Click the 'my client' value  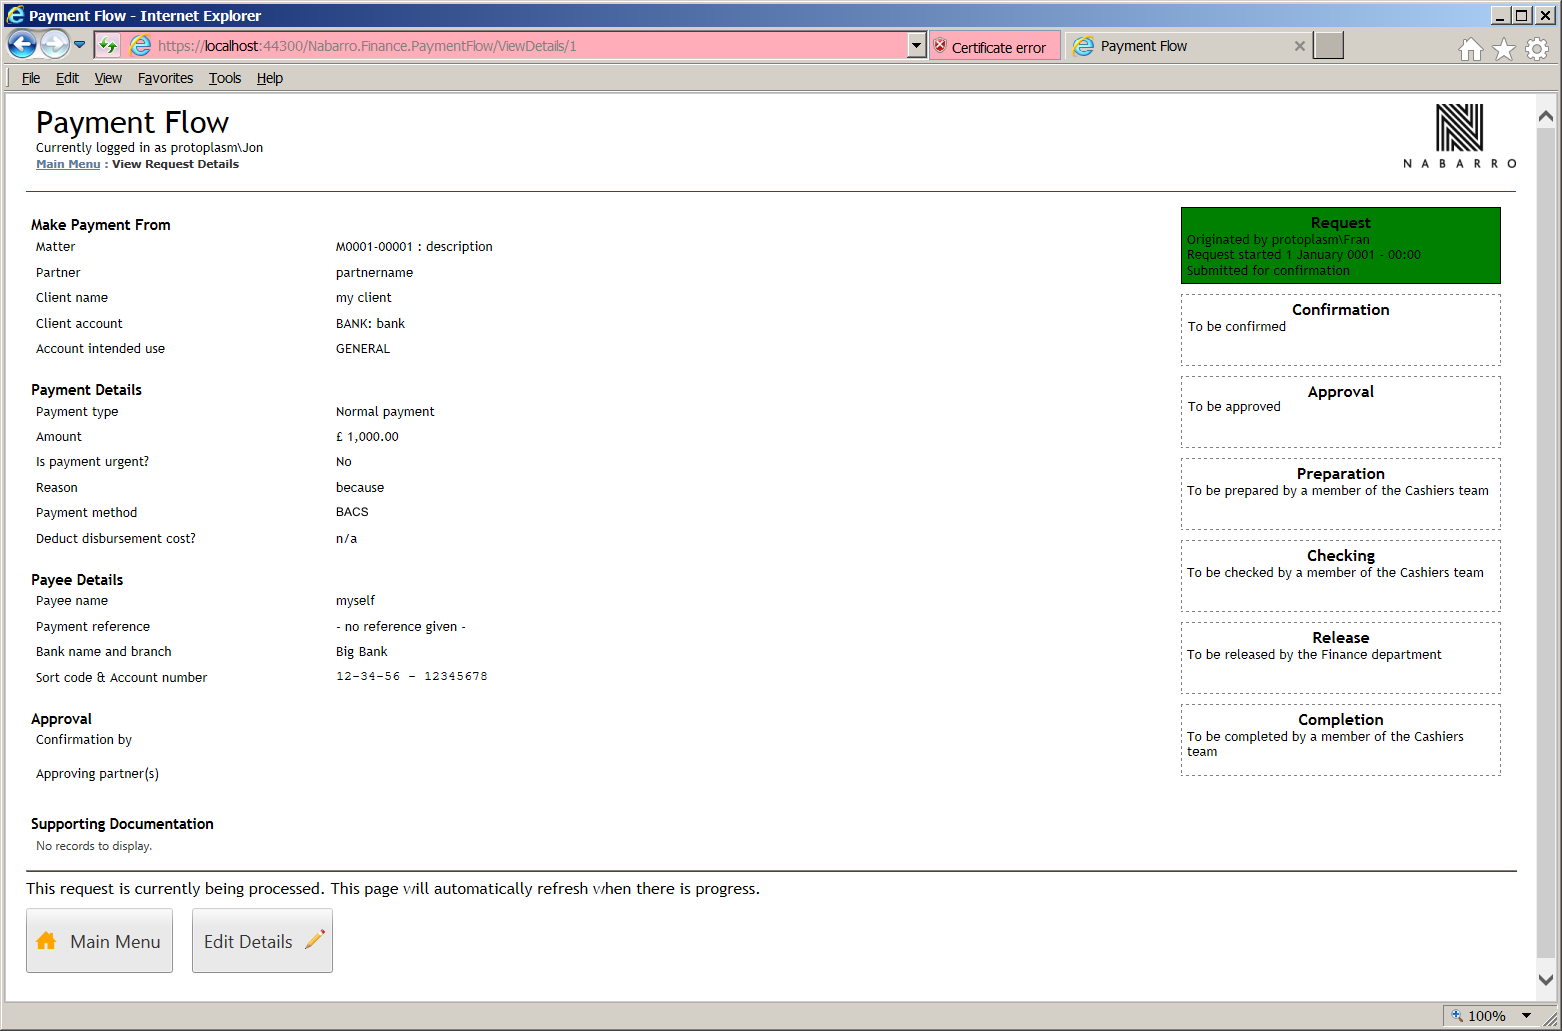tap(363, 298)
